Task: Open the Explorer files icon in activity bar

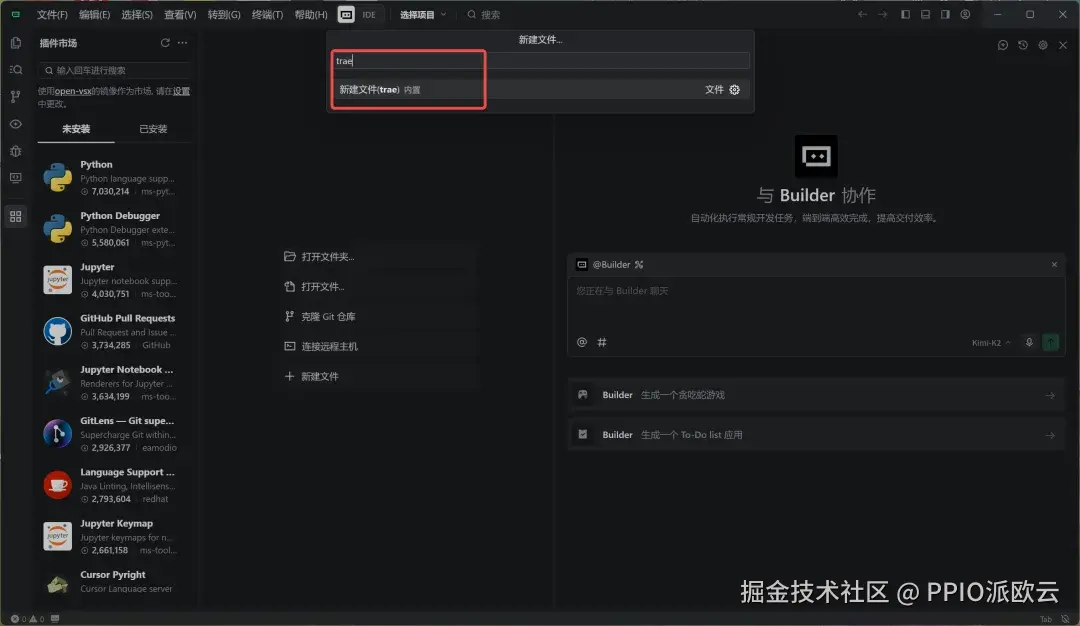Action: [x=15, y=43]
